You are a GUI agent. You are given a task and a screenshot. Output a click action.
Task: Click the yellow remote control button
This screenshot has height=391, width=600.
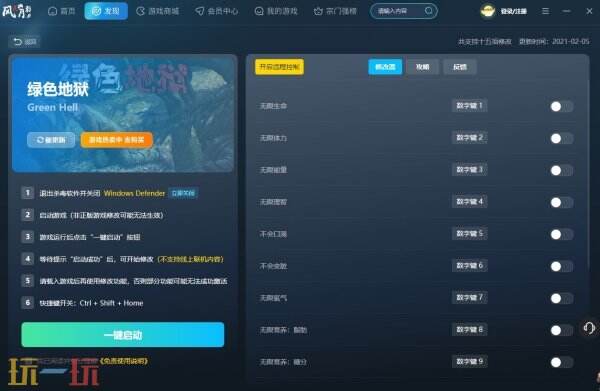279,67
